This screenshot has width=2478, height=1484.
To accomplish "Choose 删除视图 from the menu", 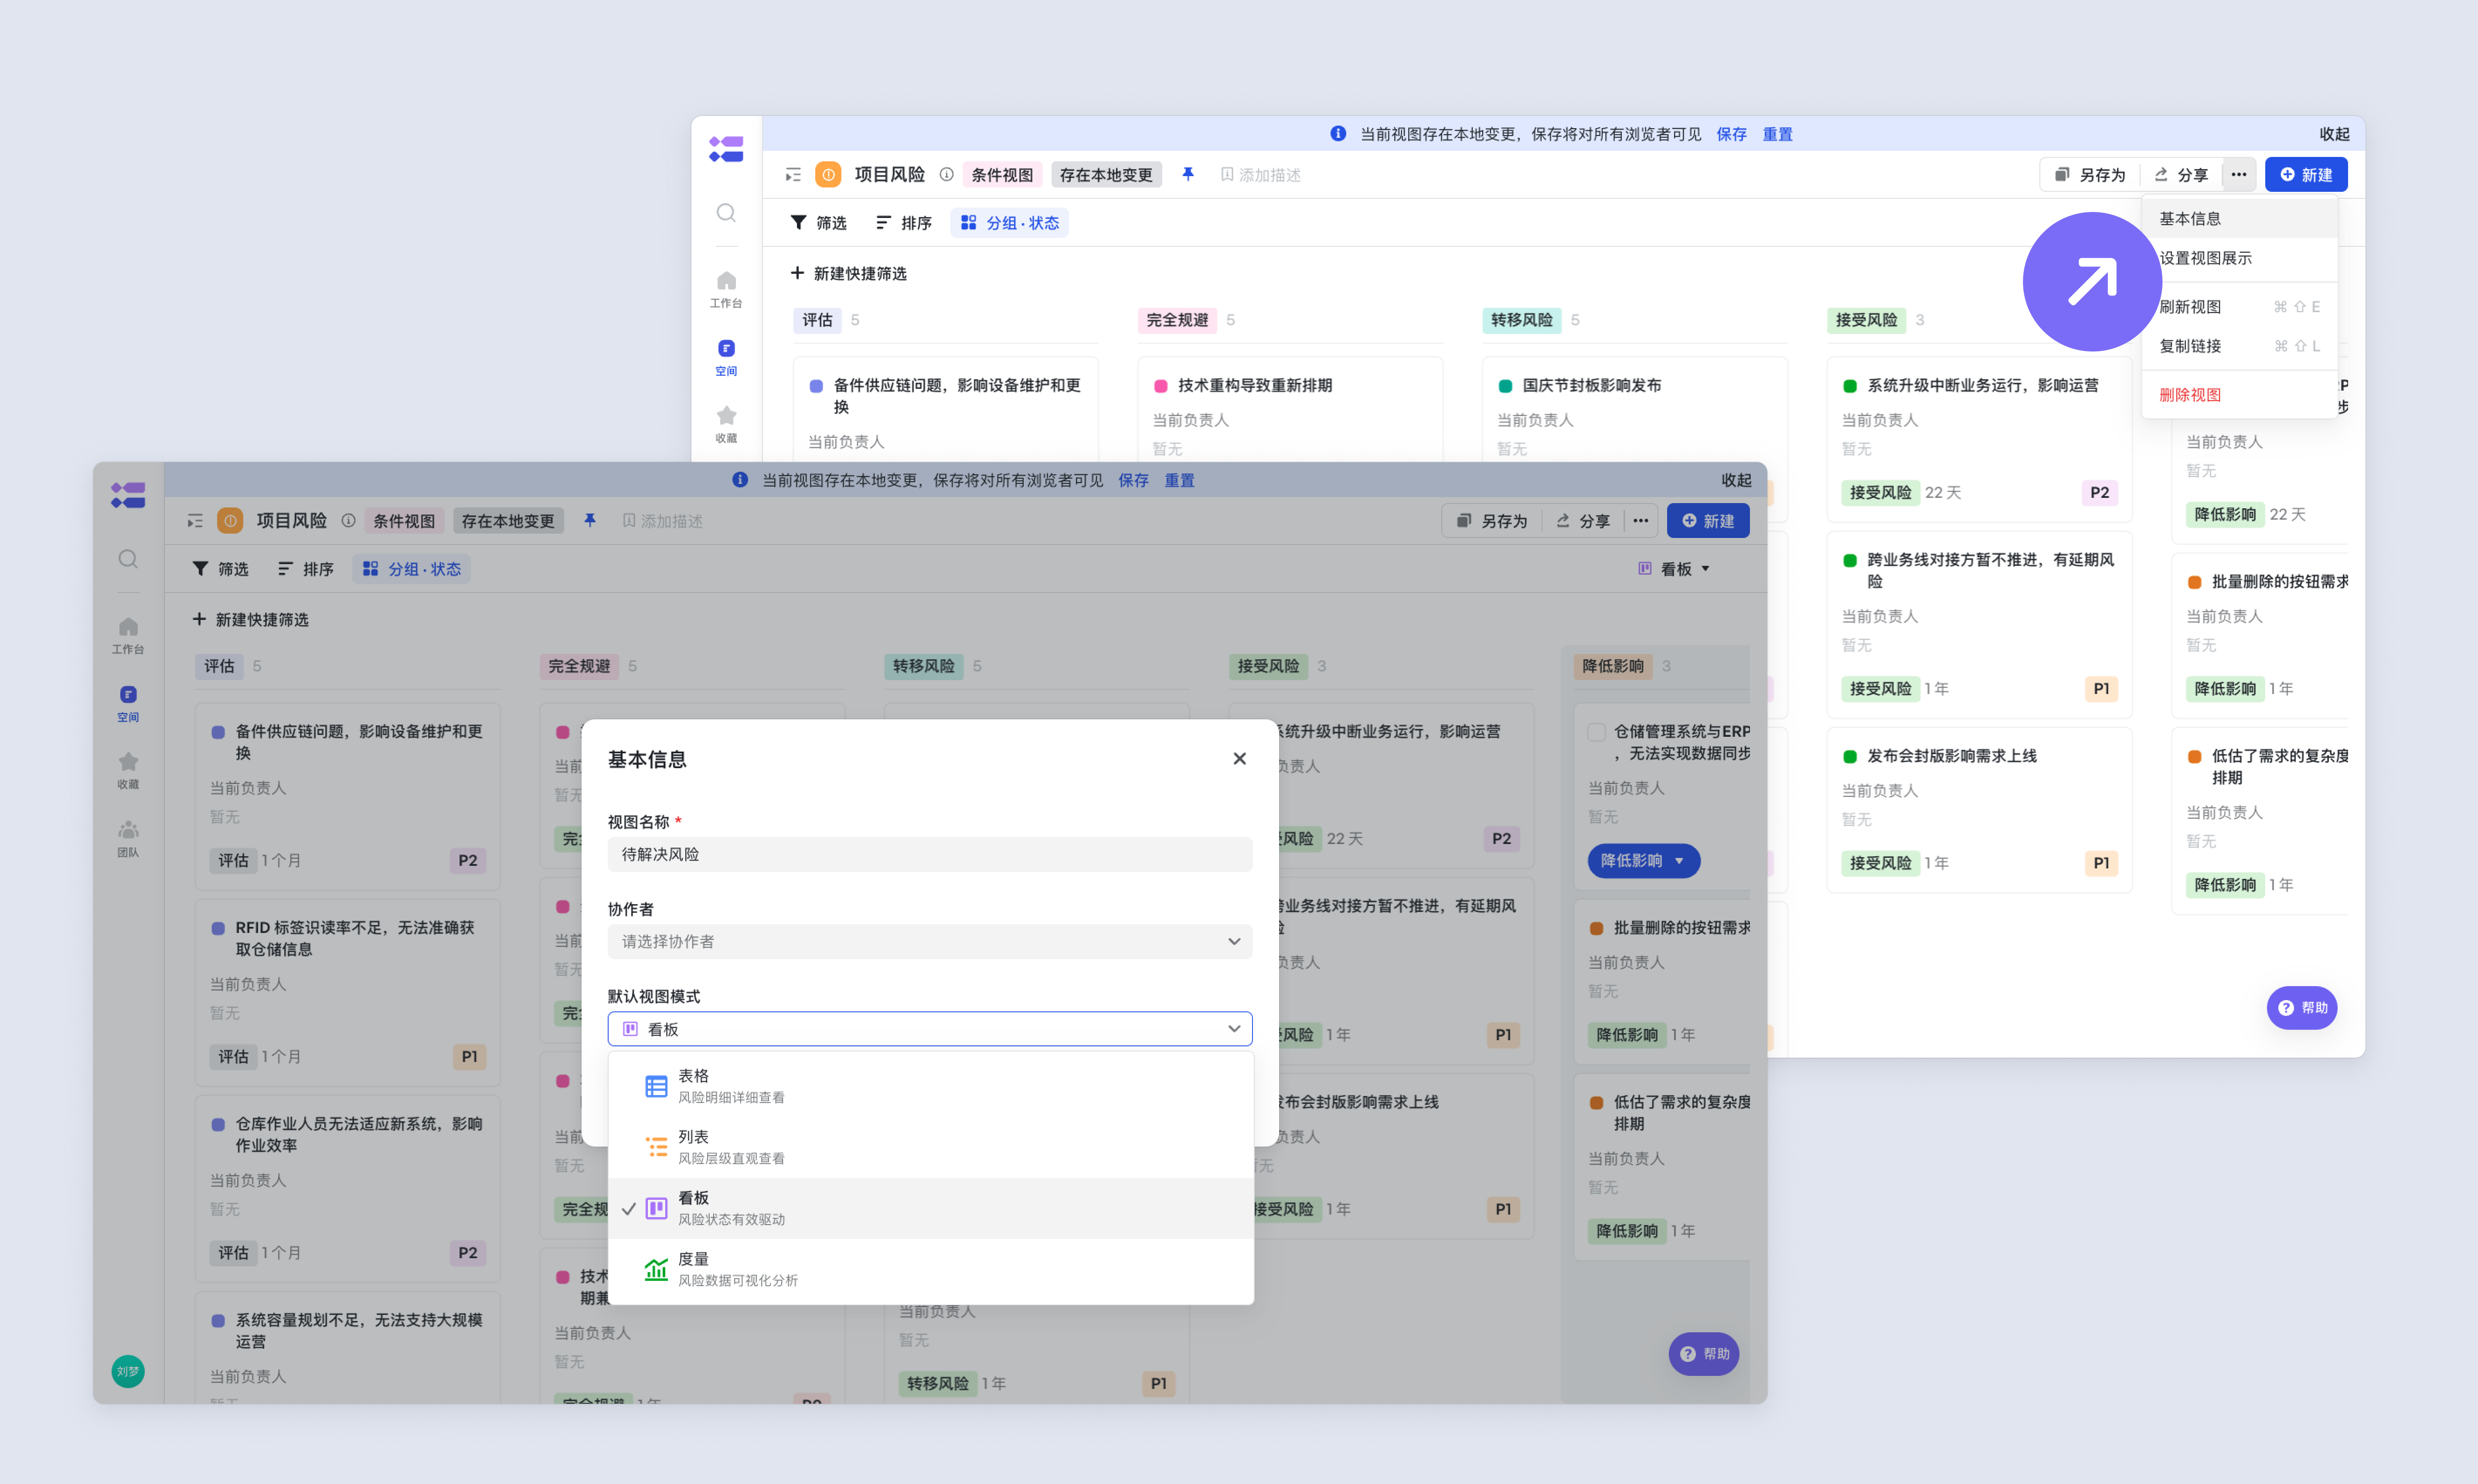I will pos(2239,395).
